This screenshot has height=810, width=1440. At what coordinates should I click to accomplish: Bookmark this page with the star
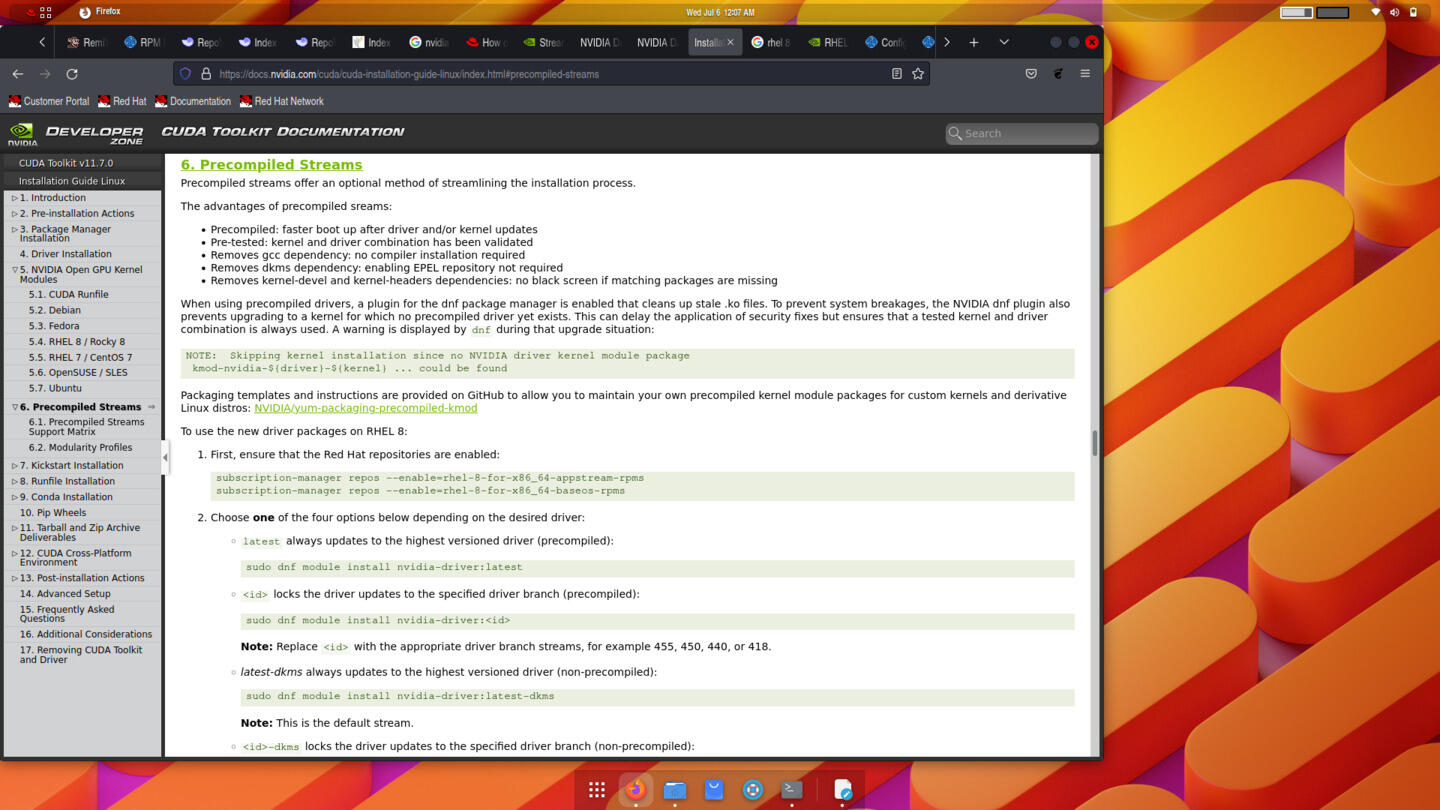point(918,74)
